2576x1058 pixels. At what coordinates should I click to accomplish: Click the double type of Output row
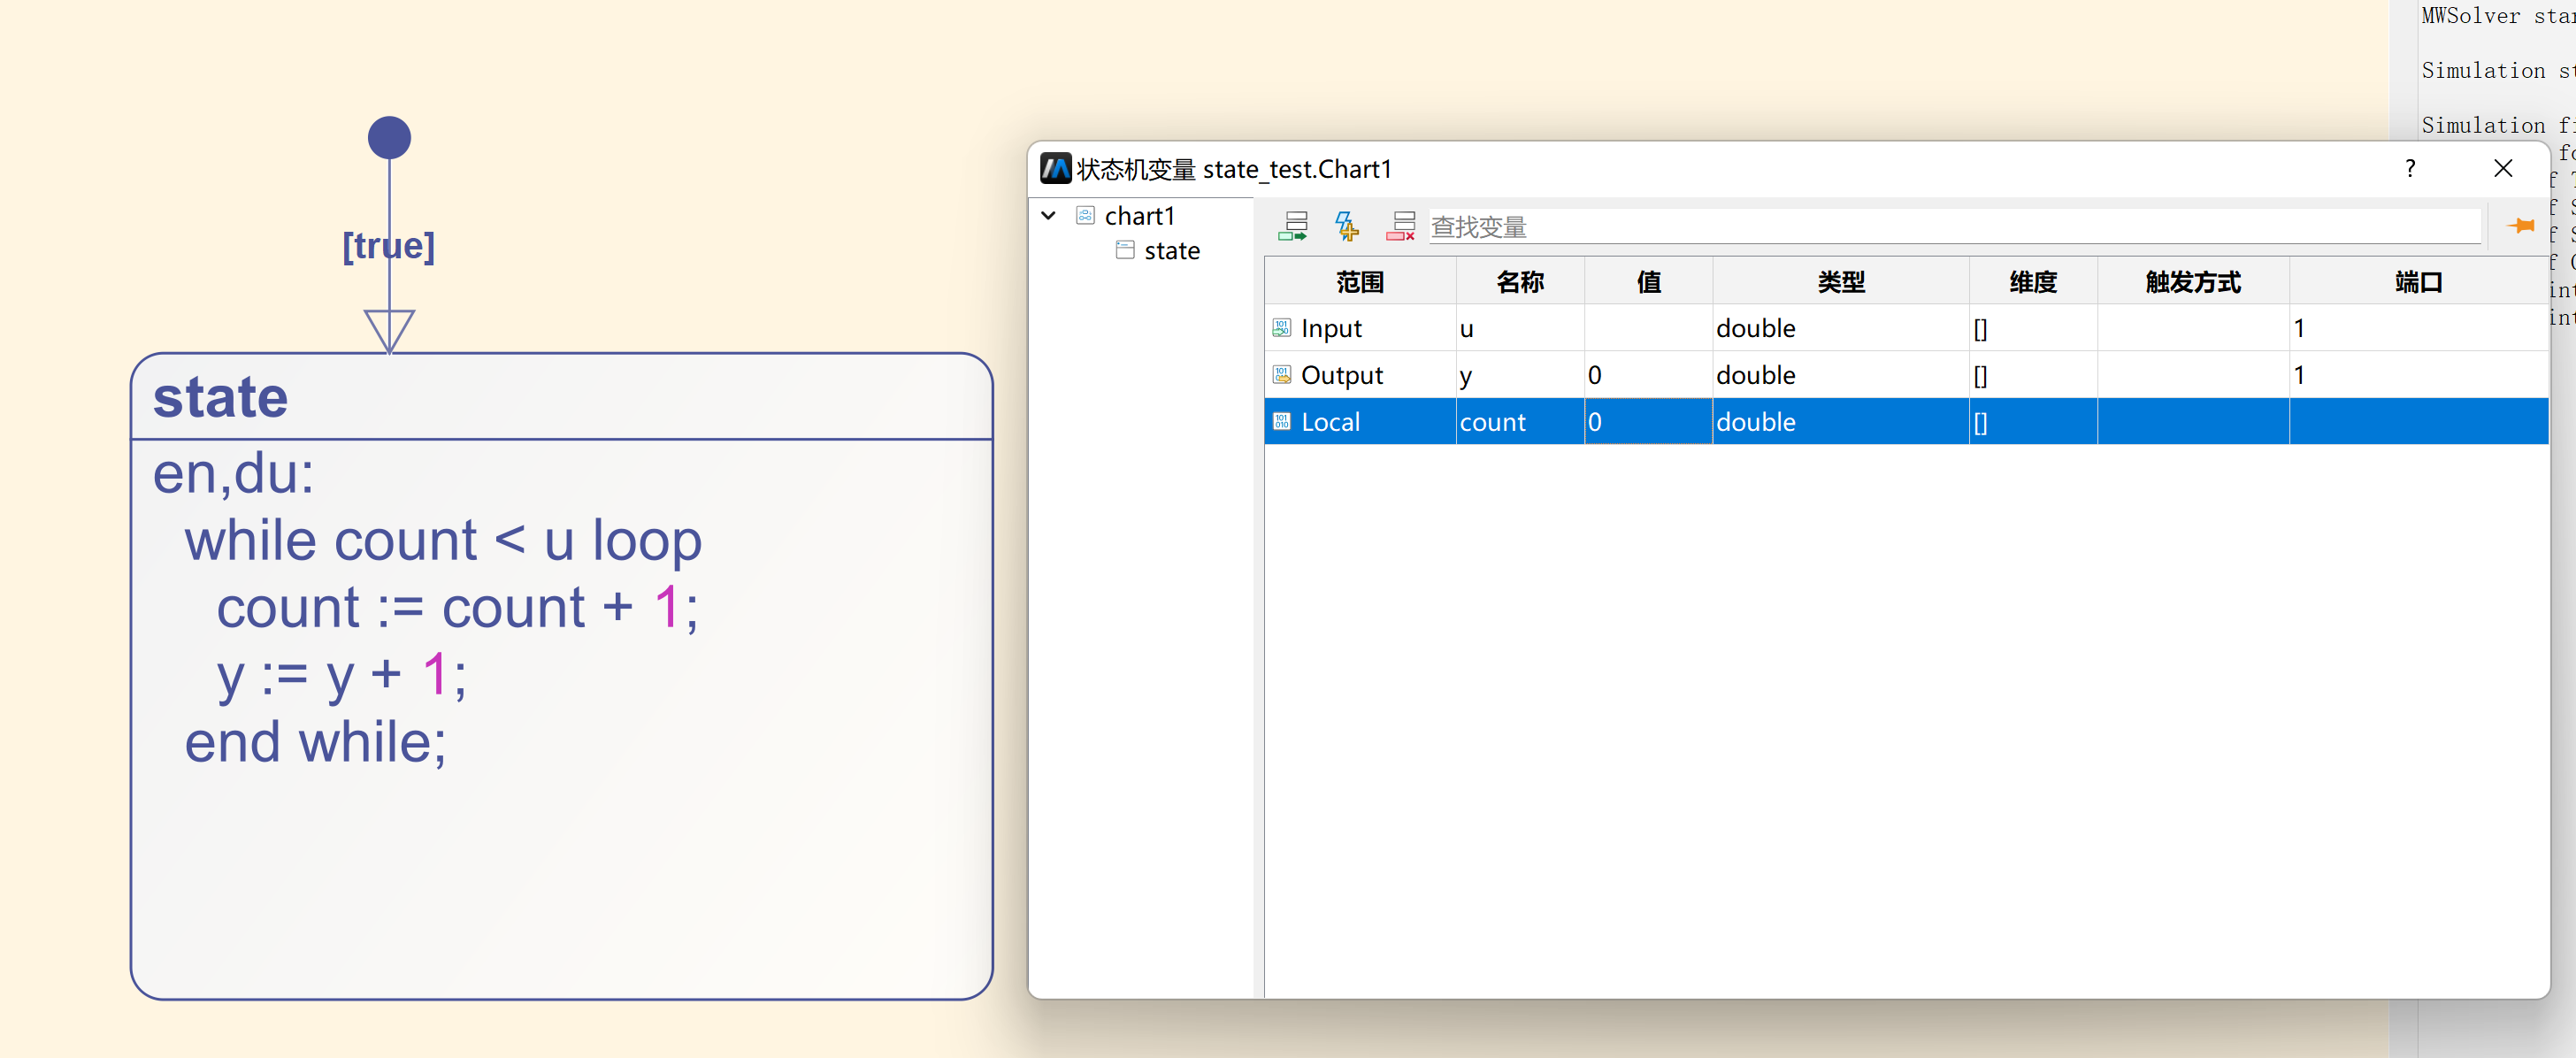click(x=1841, y=375)
